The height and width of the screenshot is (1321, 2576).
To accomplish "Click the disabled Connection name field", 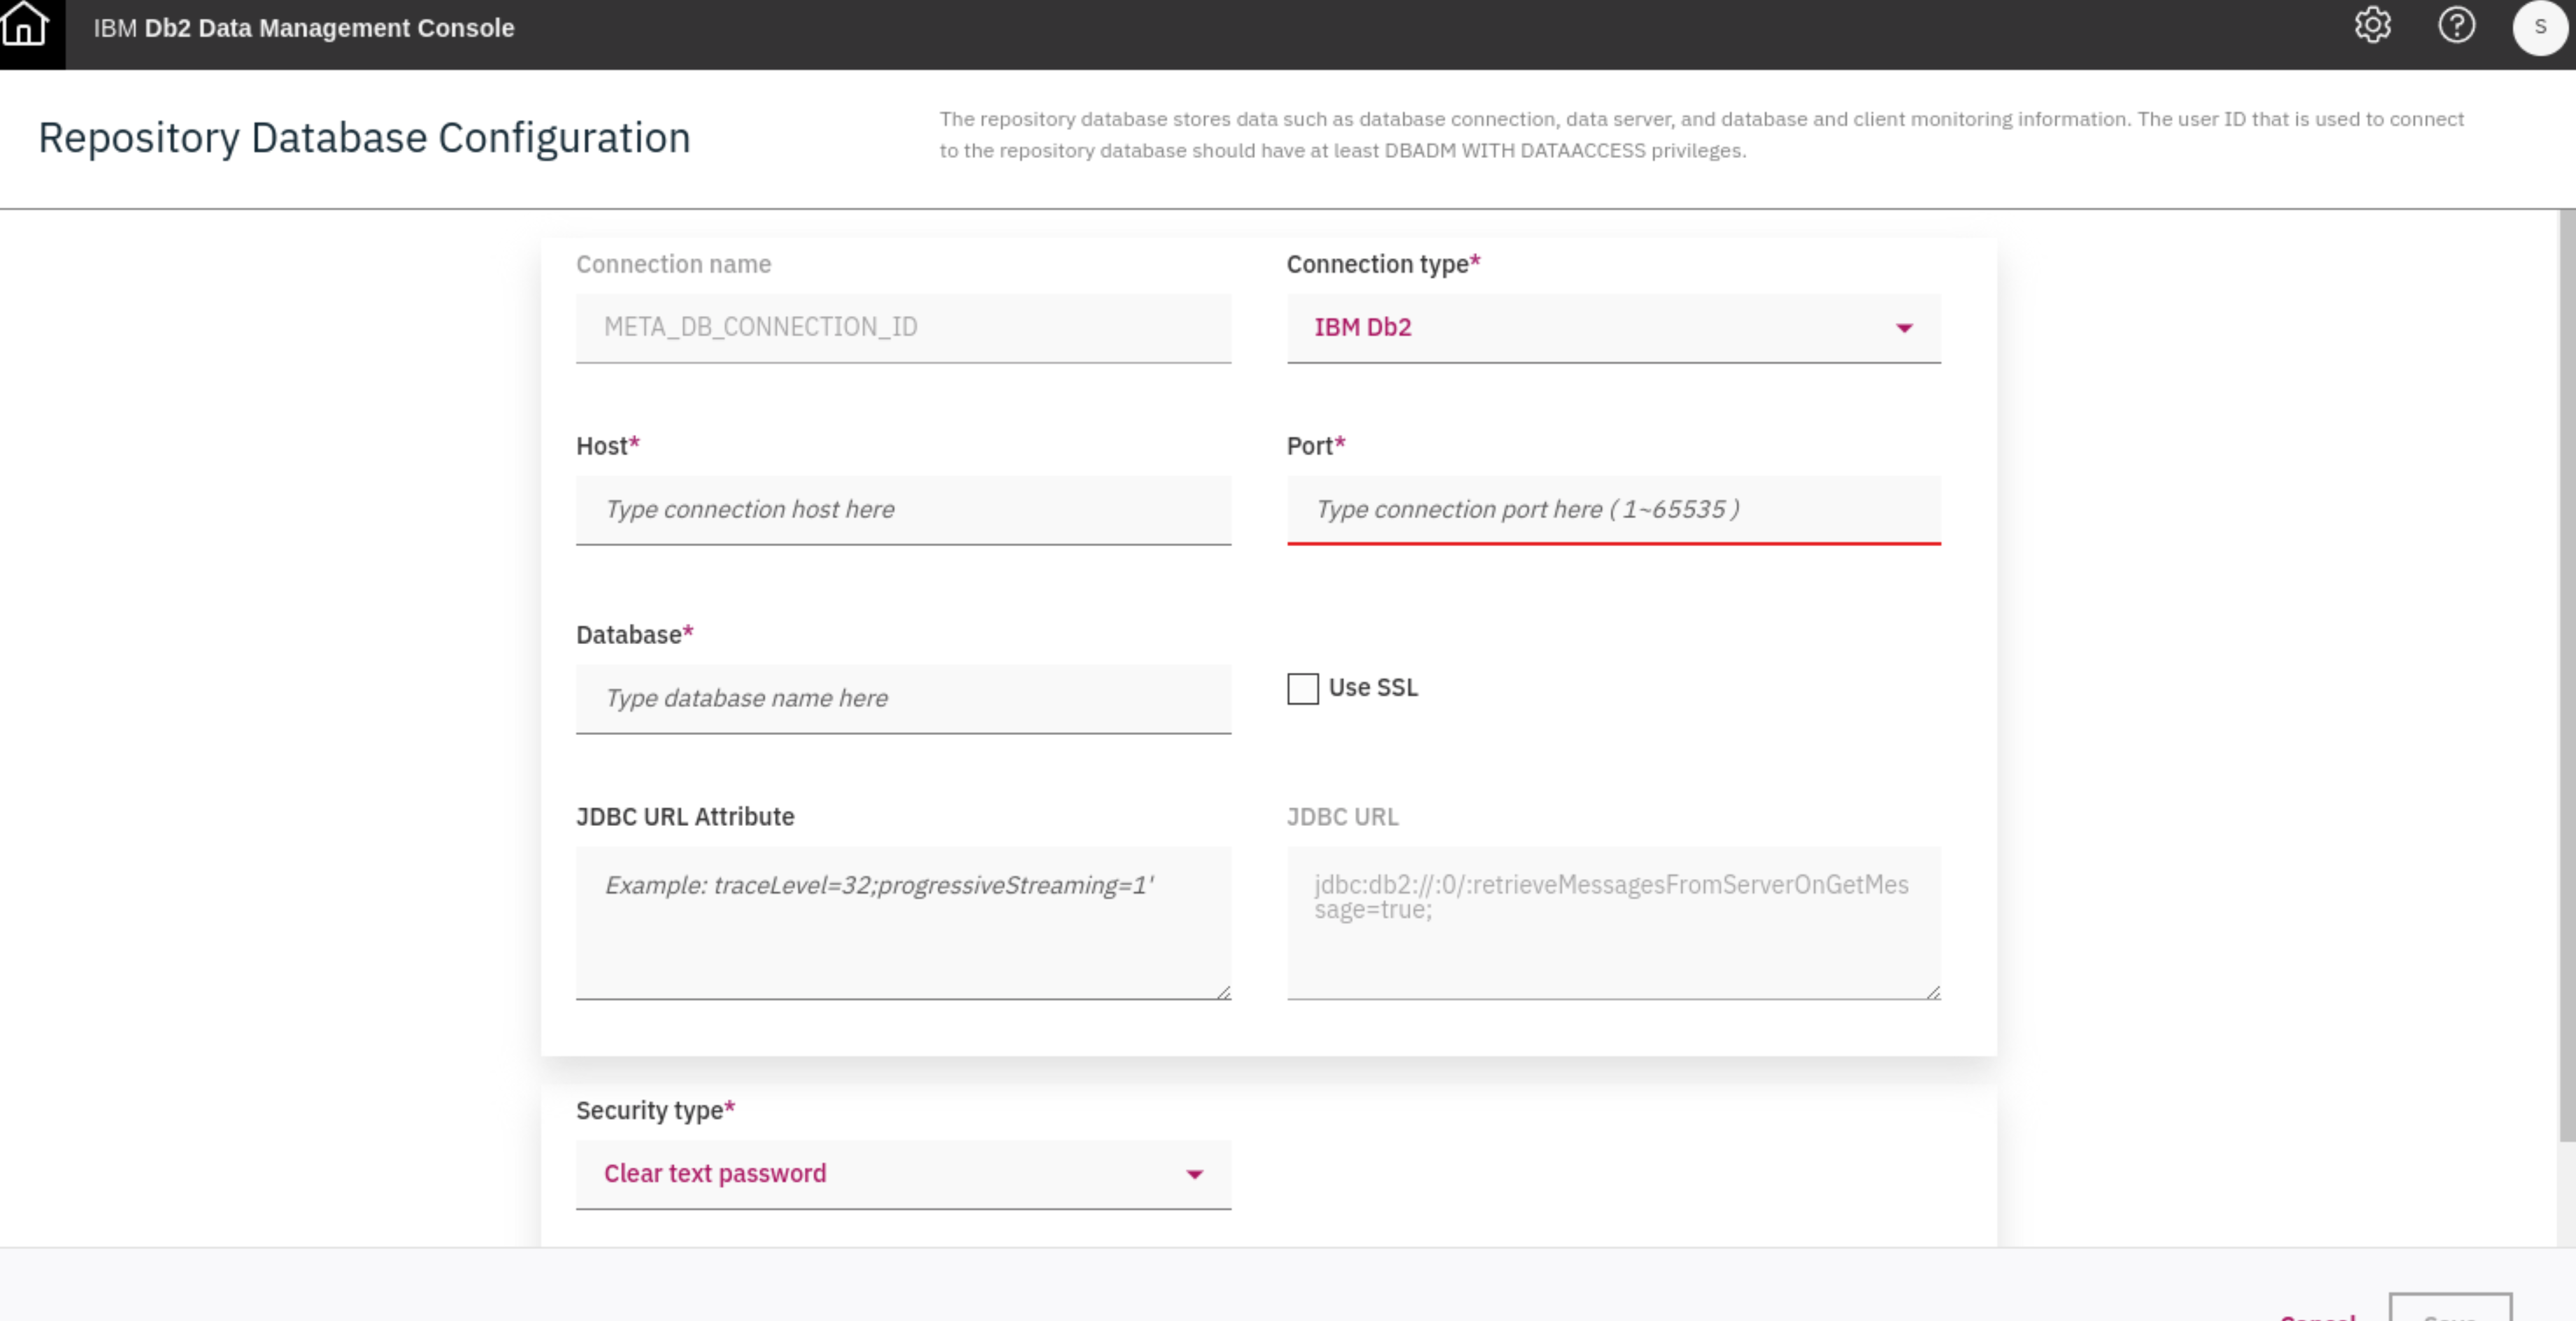I will 903,328.
